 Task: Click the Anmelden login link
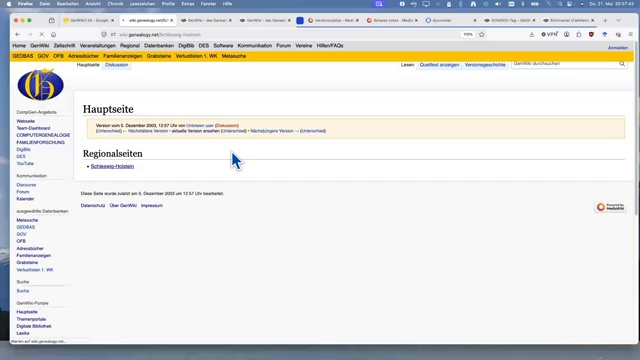pos(618,48)
